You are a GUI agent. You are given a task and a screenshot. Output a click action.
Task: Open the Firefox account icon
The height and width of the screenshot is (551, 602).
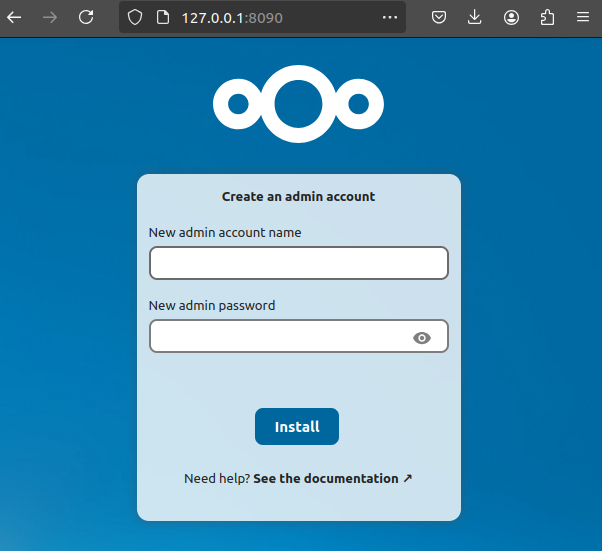(511, 17)
